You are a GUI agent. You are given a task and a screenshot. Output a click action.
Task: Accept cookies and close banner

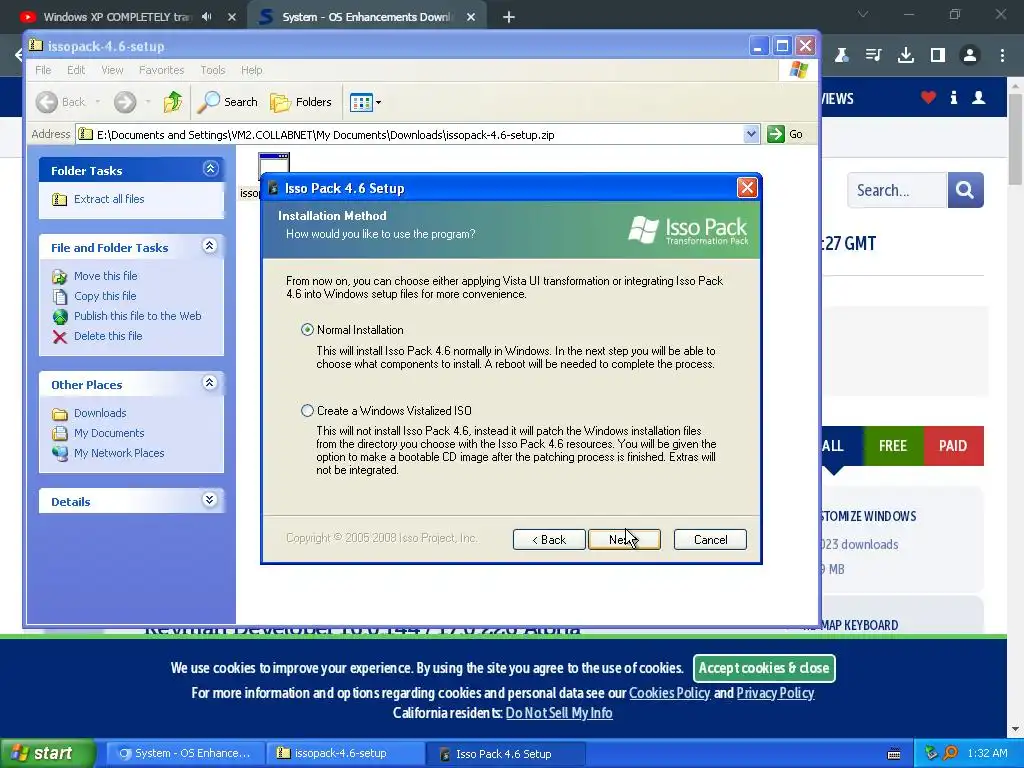764,668
